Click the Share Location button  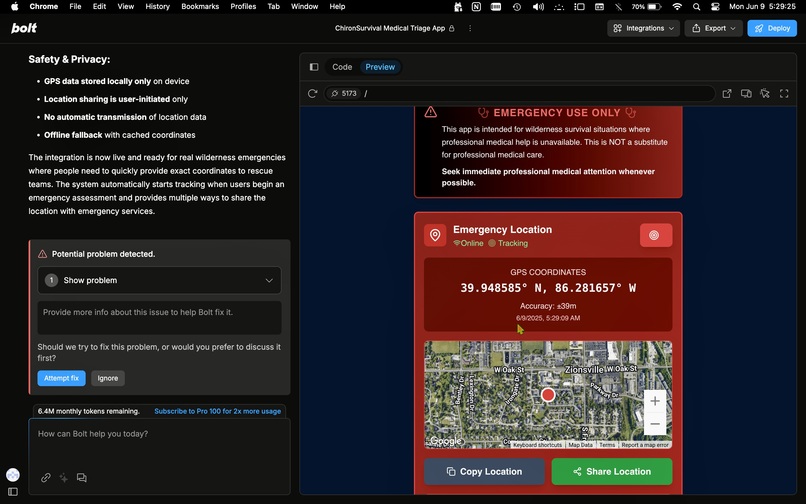612,472
